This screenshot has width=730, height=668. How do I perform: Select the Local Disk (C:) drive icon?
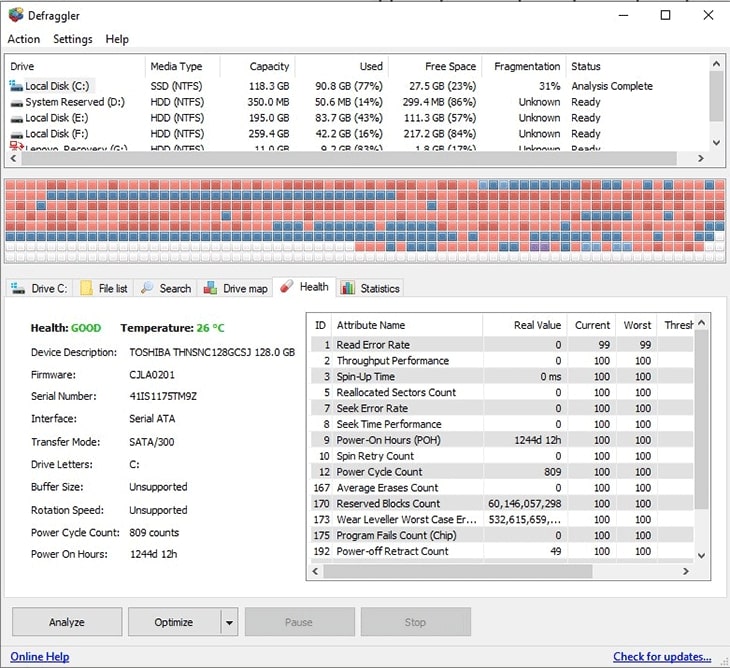point(16,86)
